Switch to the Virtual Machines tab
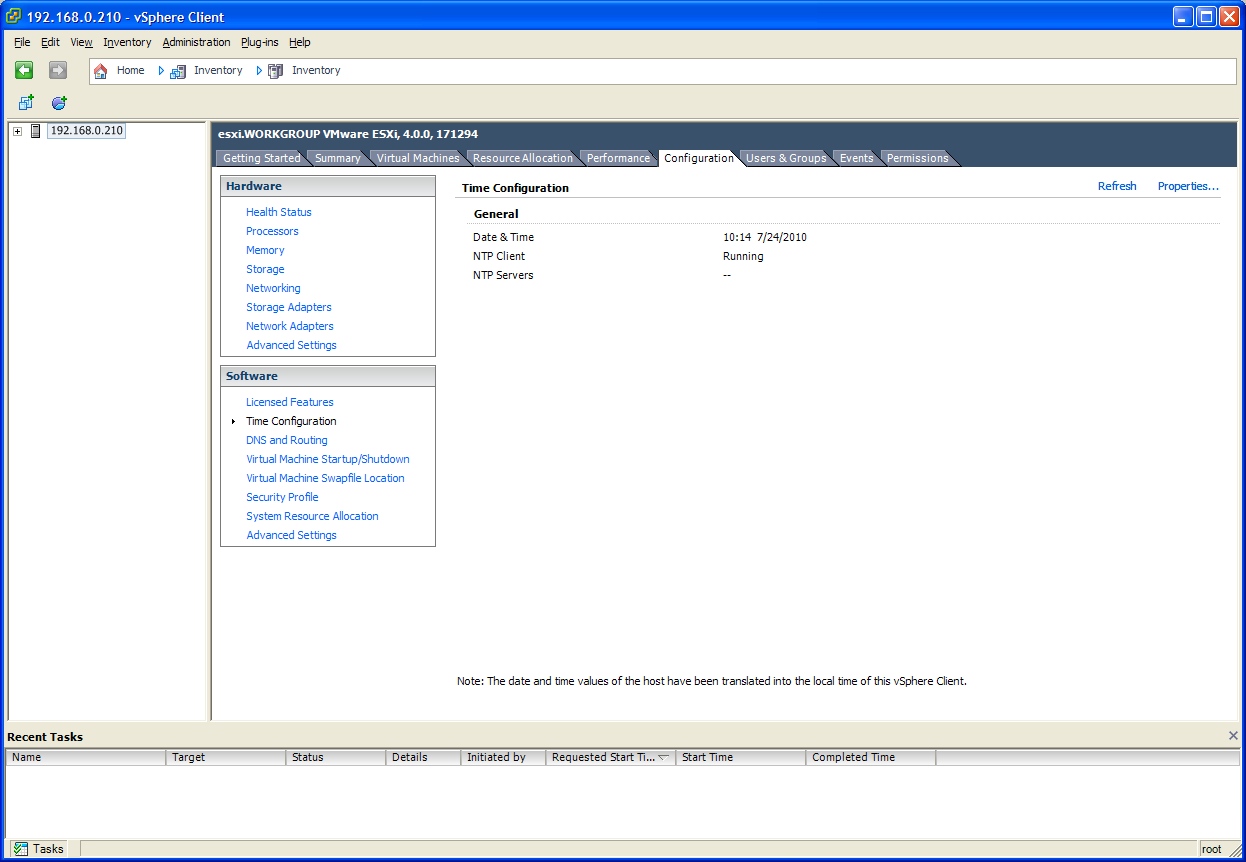1246x862 pixels. [x=418, y=158]
